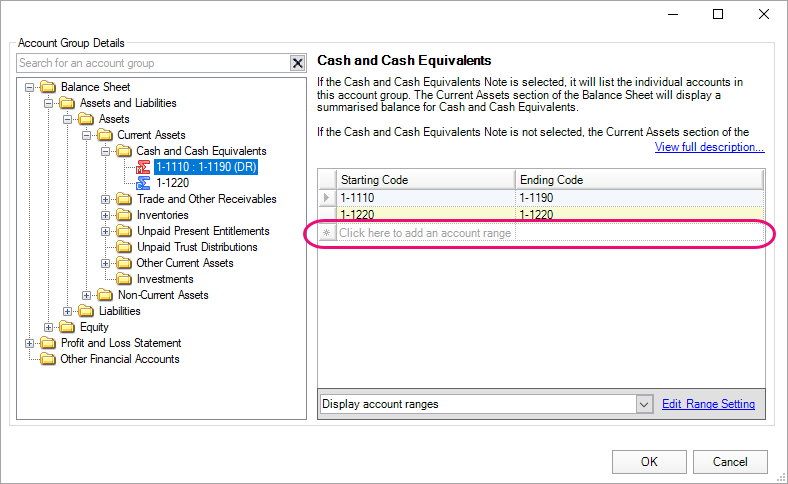Click the Other Financial Accounts folder icon
This screenshot has height=484, width=788.
pos(48,359)
